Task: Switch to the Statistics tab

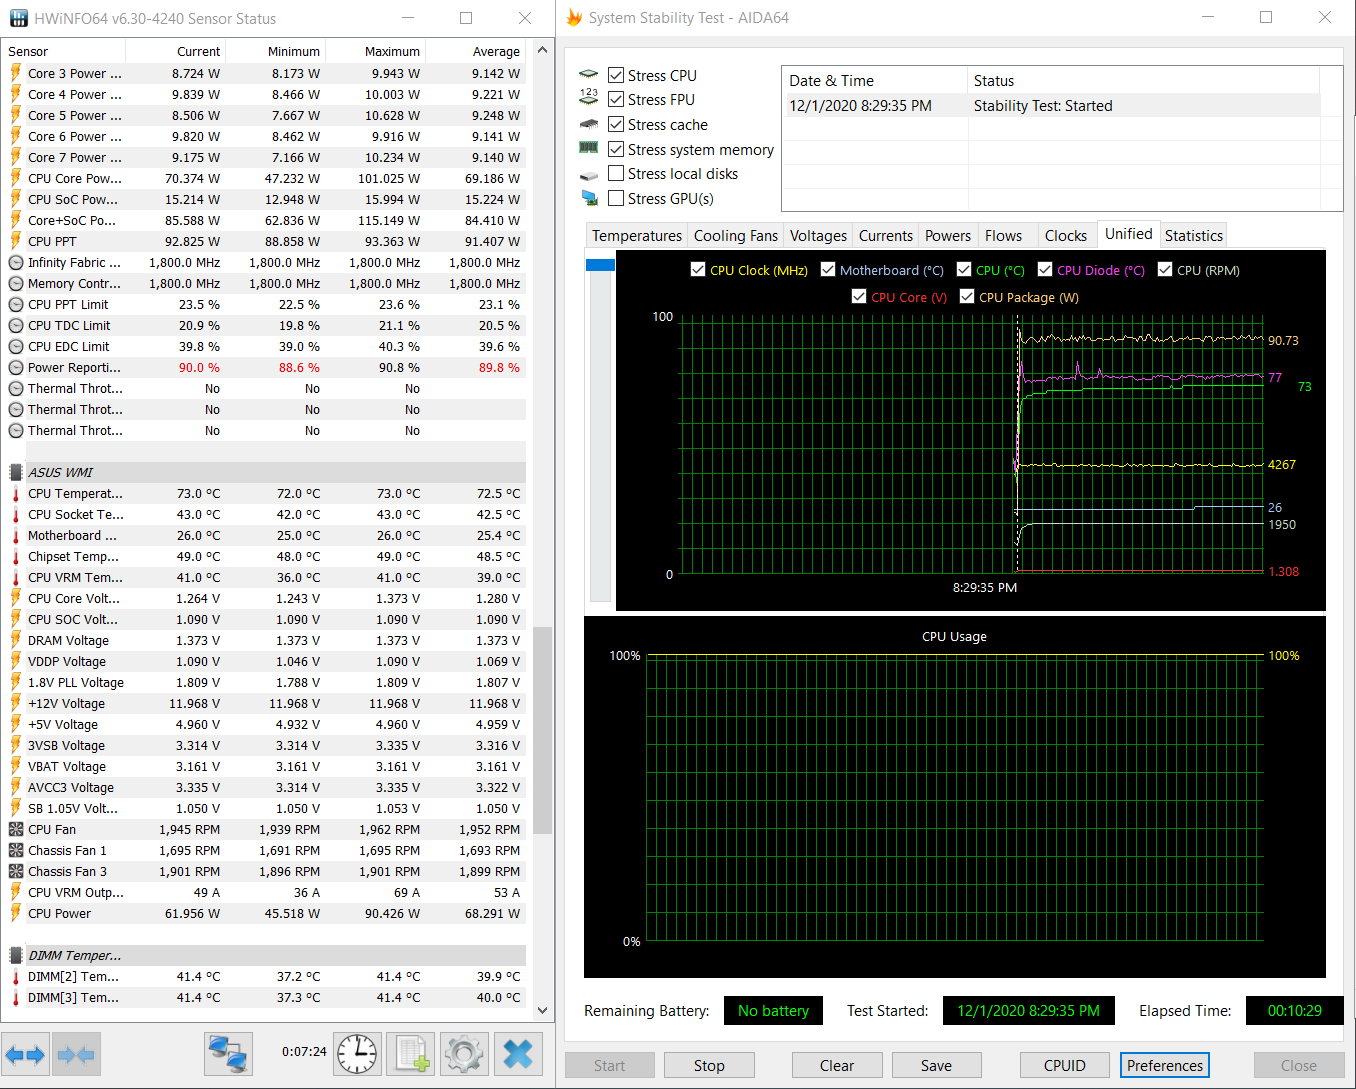Action: (1194, 236)
